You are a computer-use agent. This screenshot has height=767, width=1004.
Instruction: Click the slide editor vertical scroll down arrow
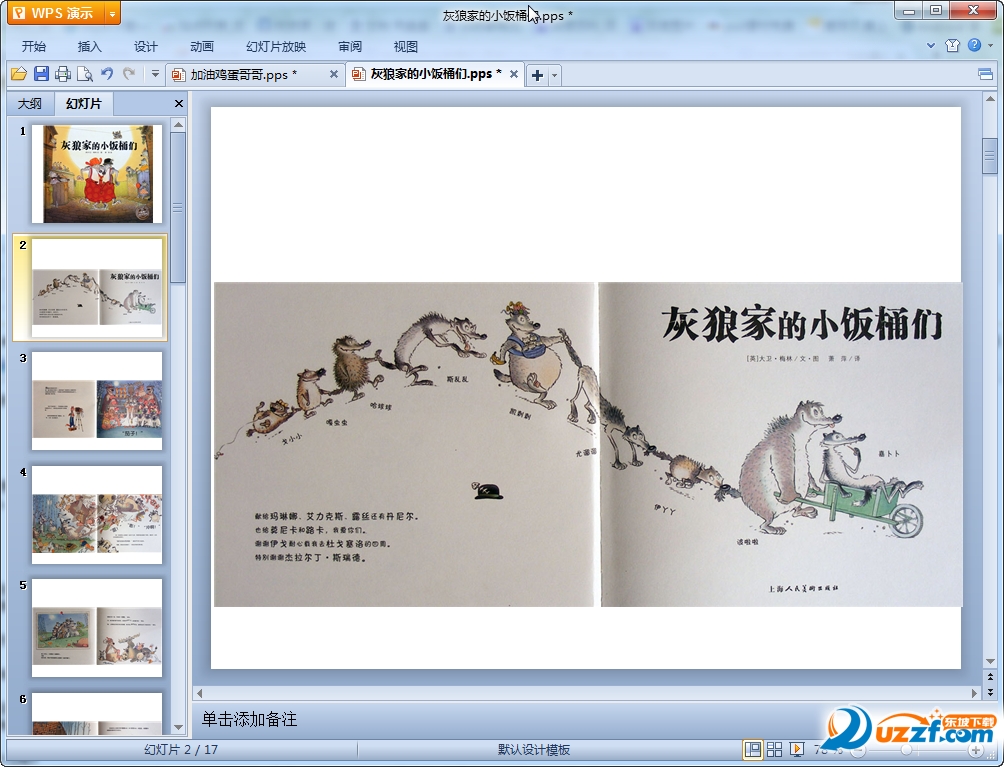pos(990,661)
